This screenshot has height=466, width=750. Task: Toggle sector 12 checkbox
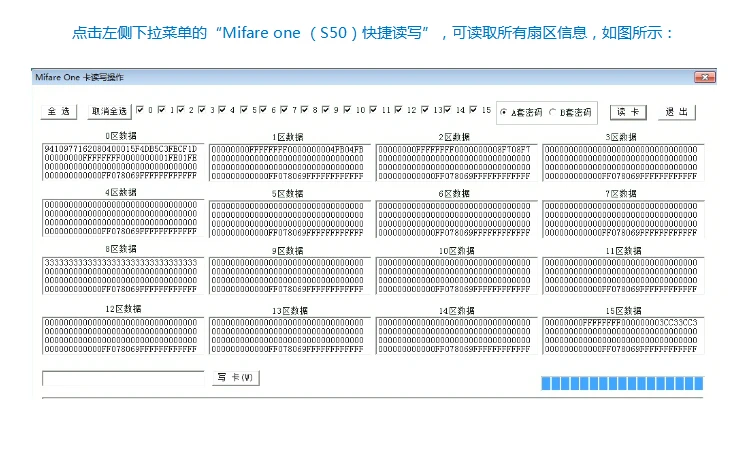coord(398,110)
